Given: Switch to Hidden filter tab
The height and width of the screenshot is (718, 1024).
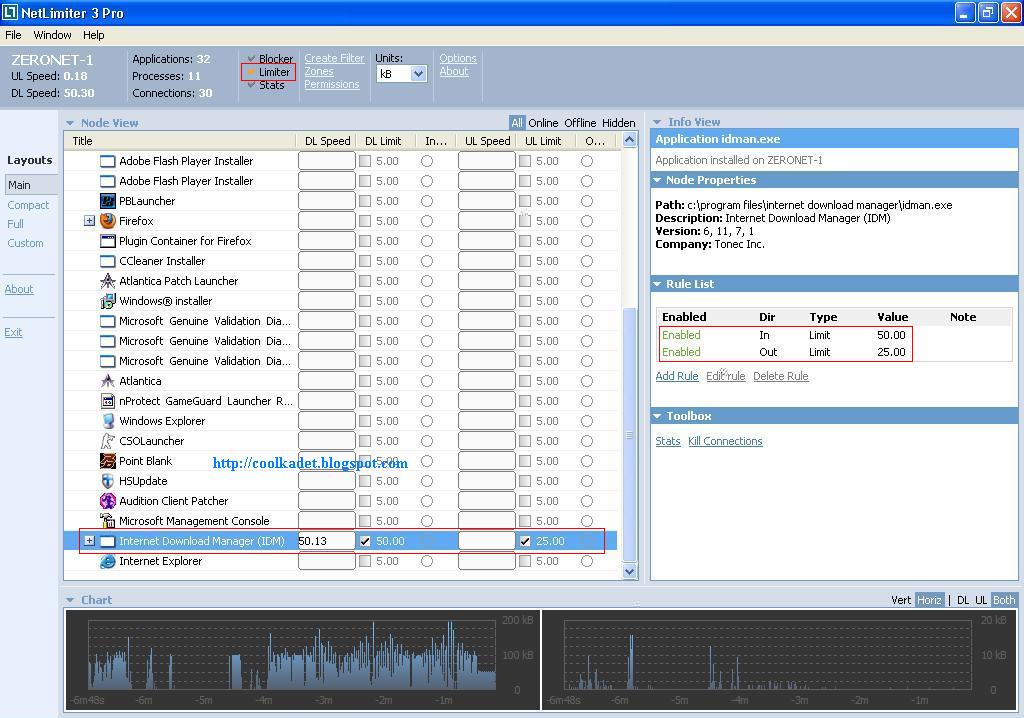Looking at the screenshot, I should (x=618, y=123).
